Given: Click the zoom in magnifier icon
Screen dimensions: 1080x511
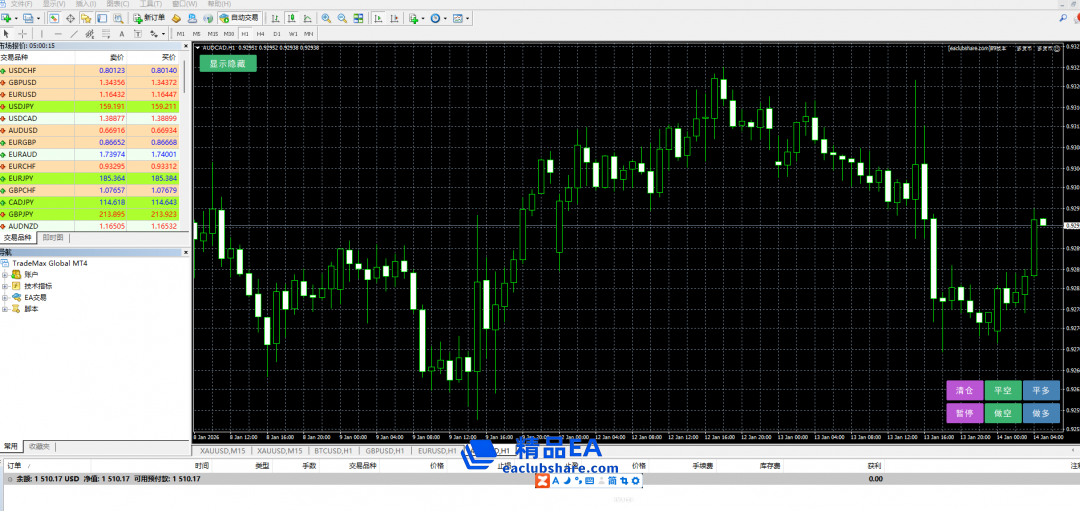Looking at the screenshot, I should pyautogui.click(x=326, y=18).
